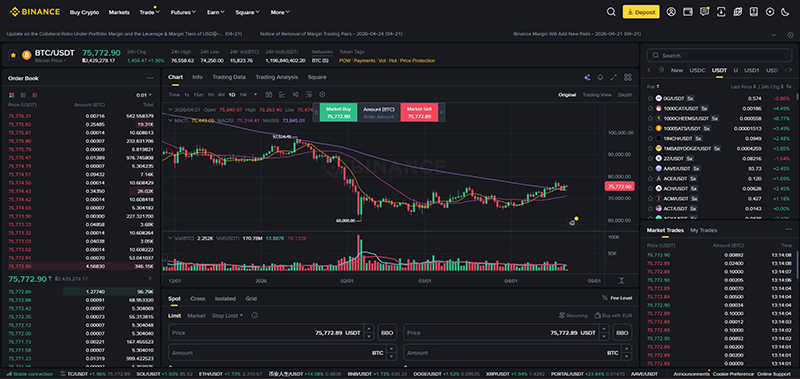This screenshot has width=800, height=379.
Task: Click the pair search field
Action: point(719,55)
